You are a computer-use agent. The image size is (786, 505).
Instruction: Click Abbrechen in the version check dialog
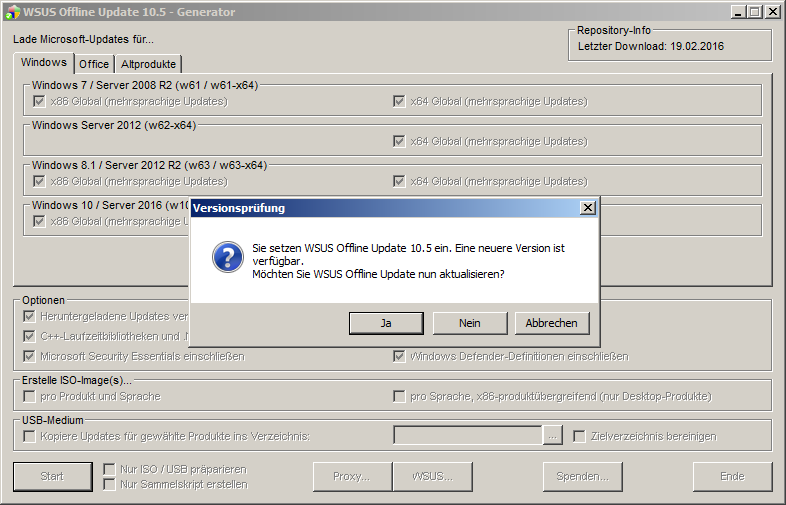coord(552,323)
